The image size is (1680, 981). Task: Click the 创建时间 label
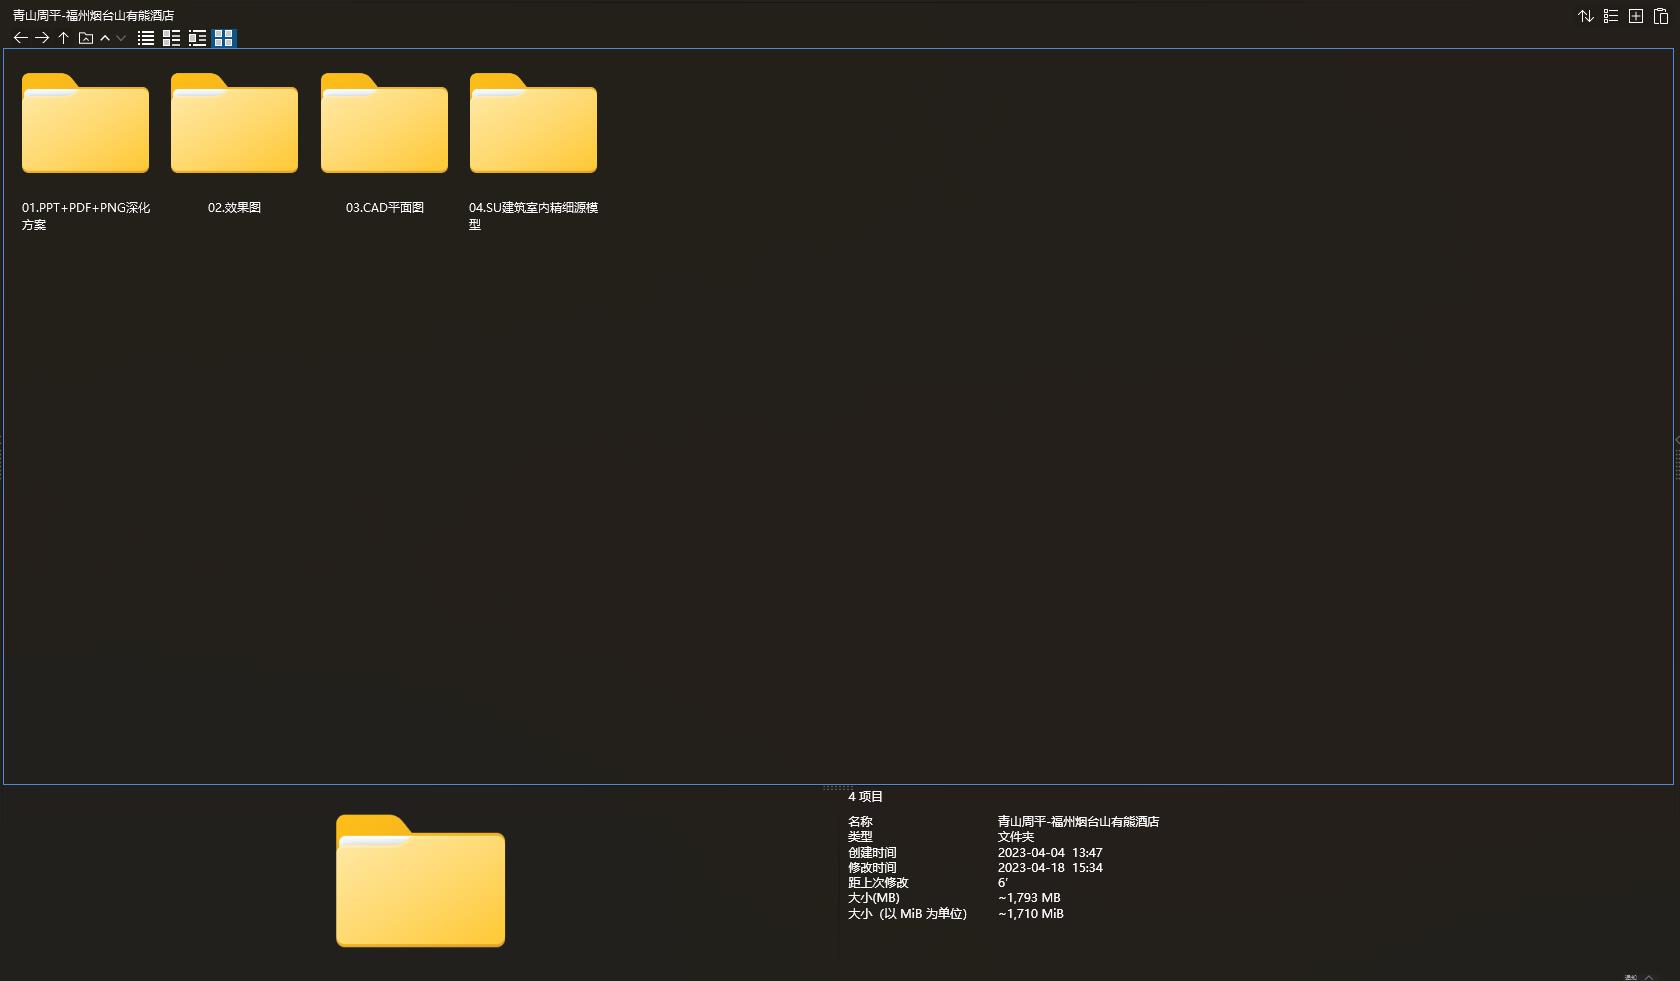[x=872, y=853]
